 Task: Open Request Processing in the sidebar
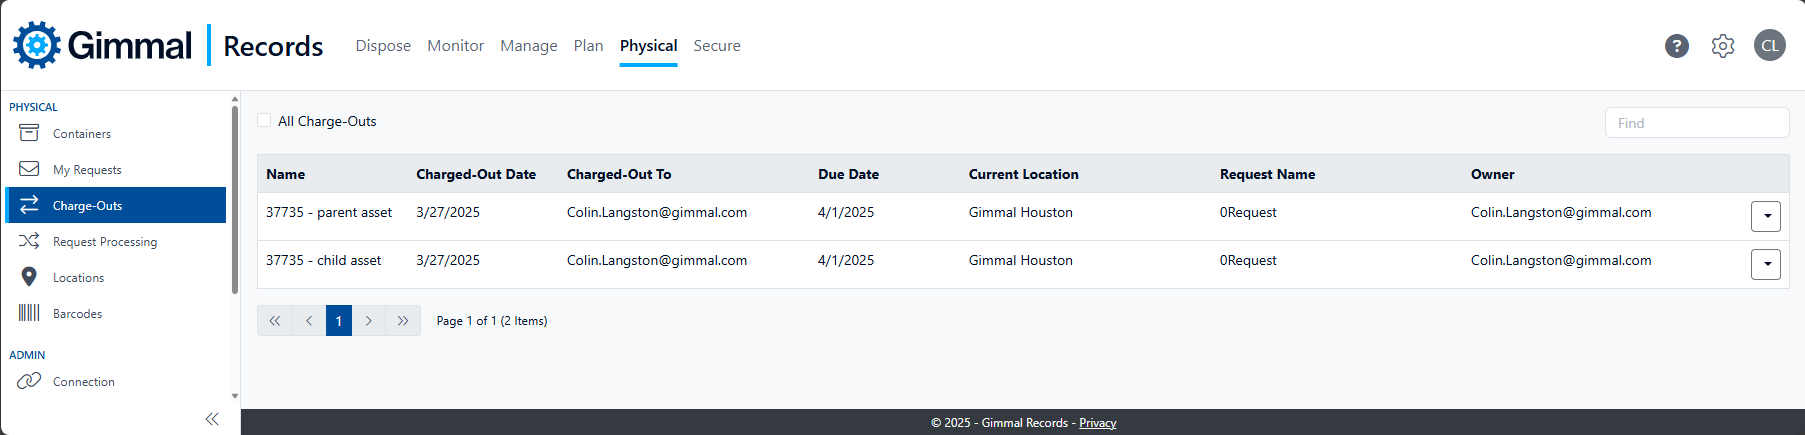coord(116,241)
